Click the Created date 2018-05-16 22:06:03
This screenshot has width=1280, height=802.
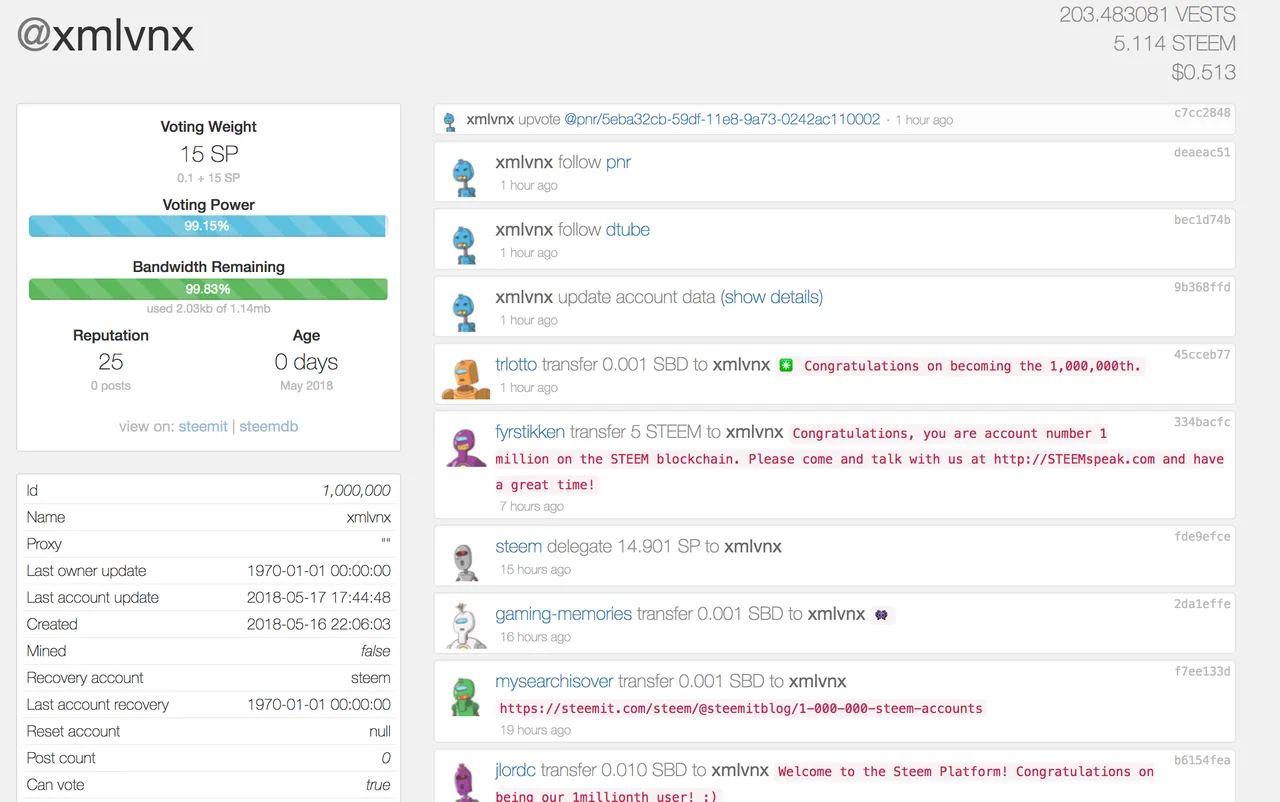coord(319,624)
